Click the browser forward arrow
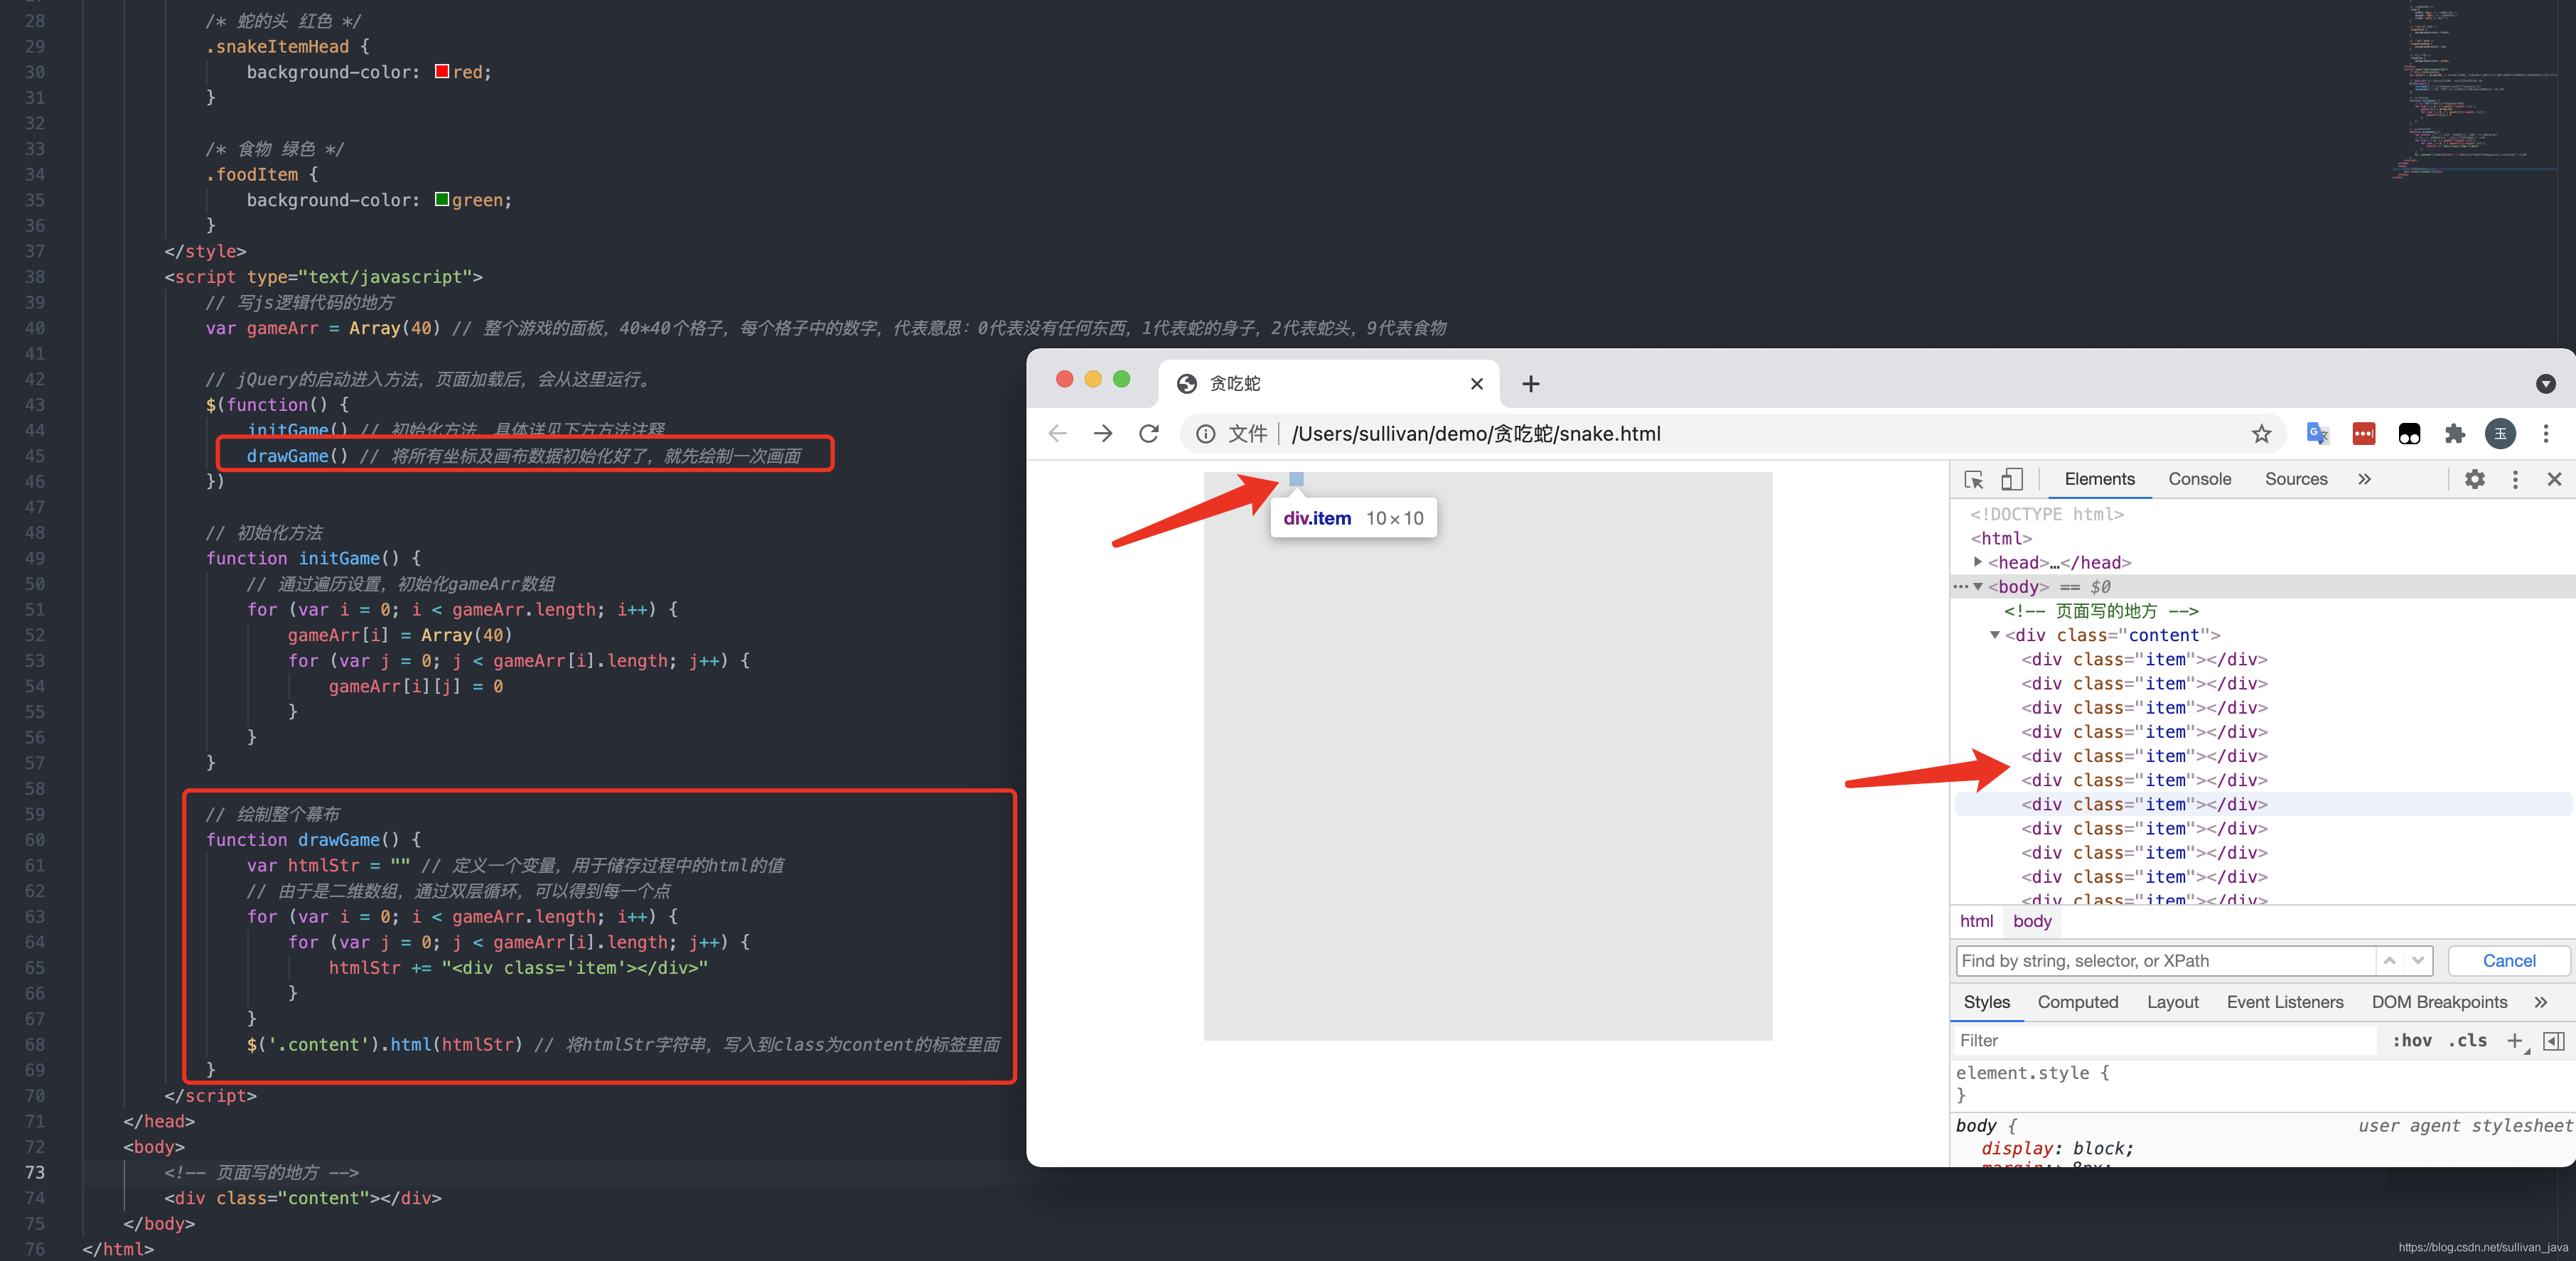The height and width of the screenshot is (1261, 2576). click(x=1103, y=433)
